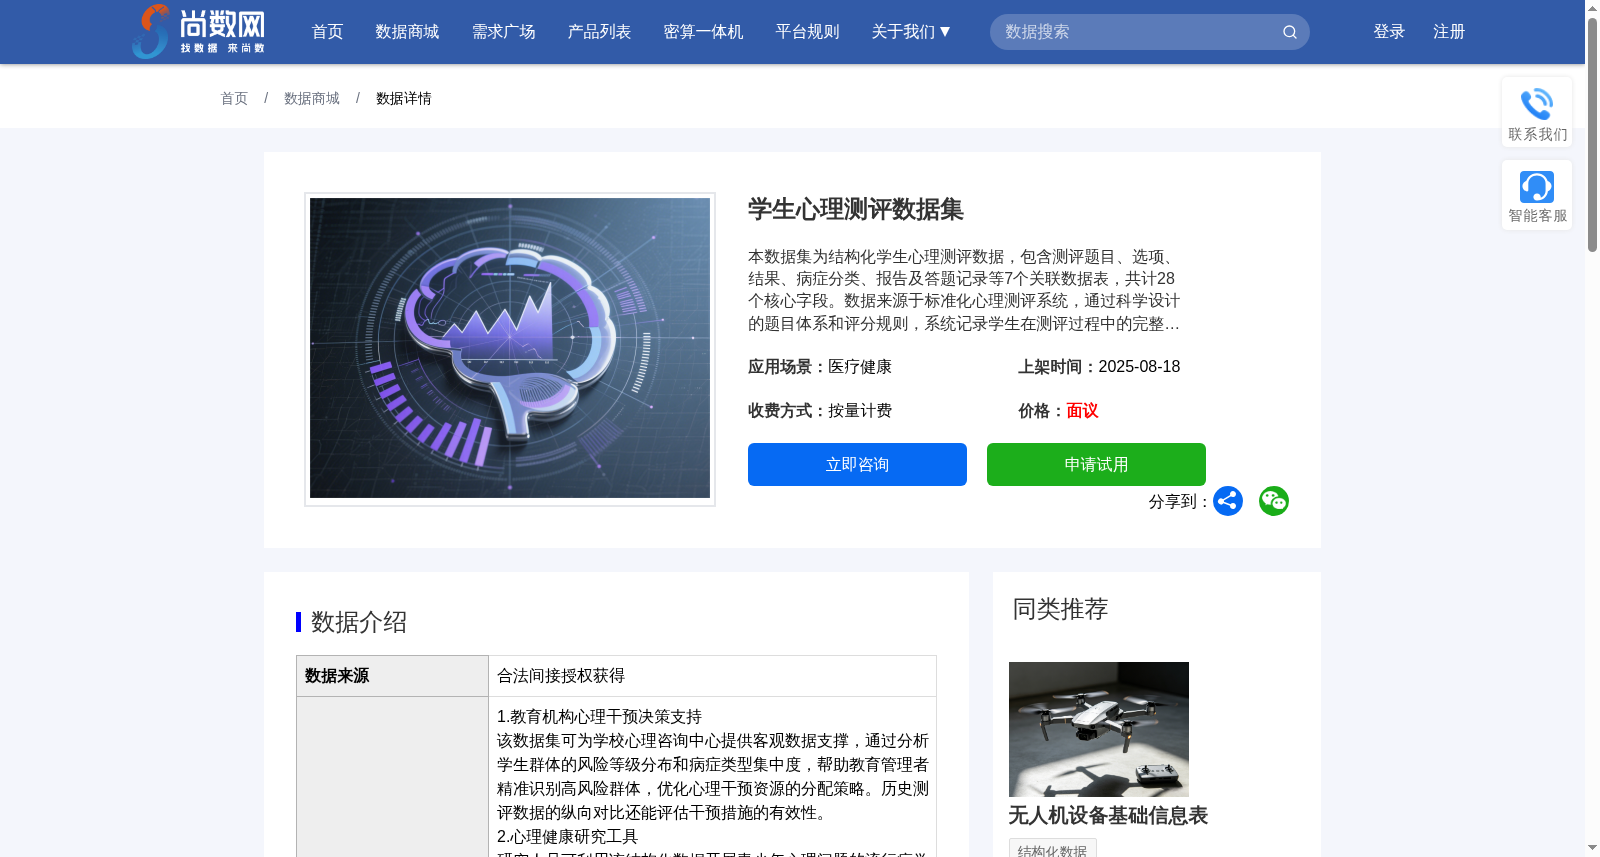Click the 注册 link
This screenshot has height=857, width=1600.
pos(1449,32)
